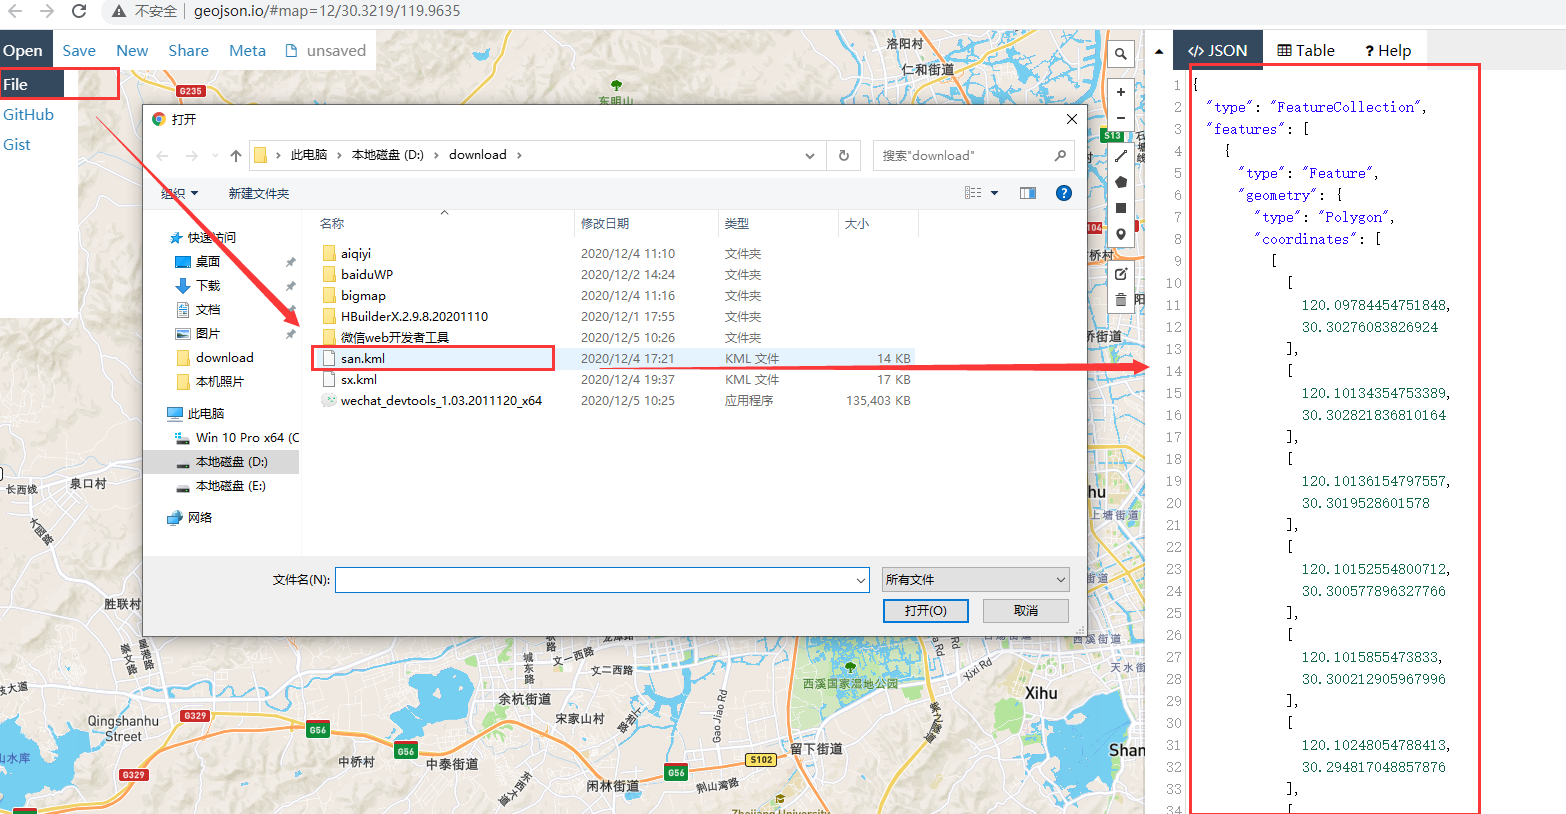Select the bigmap folder
Viewport: 1566px width, 814px height.
(x=363, y=295)
